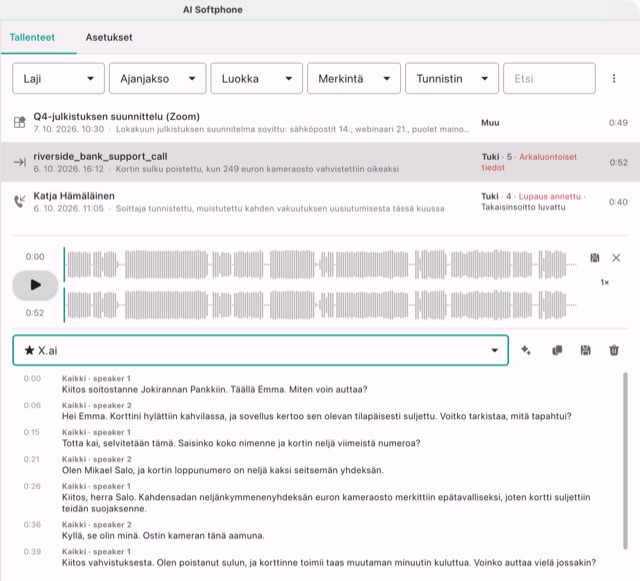
Task: Open the Luokka filter dropdown
Action: click(257, 78)
